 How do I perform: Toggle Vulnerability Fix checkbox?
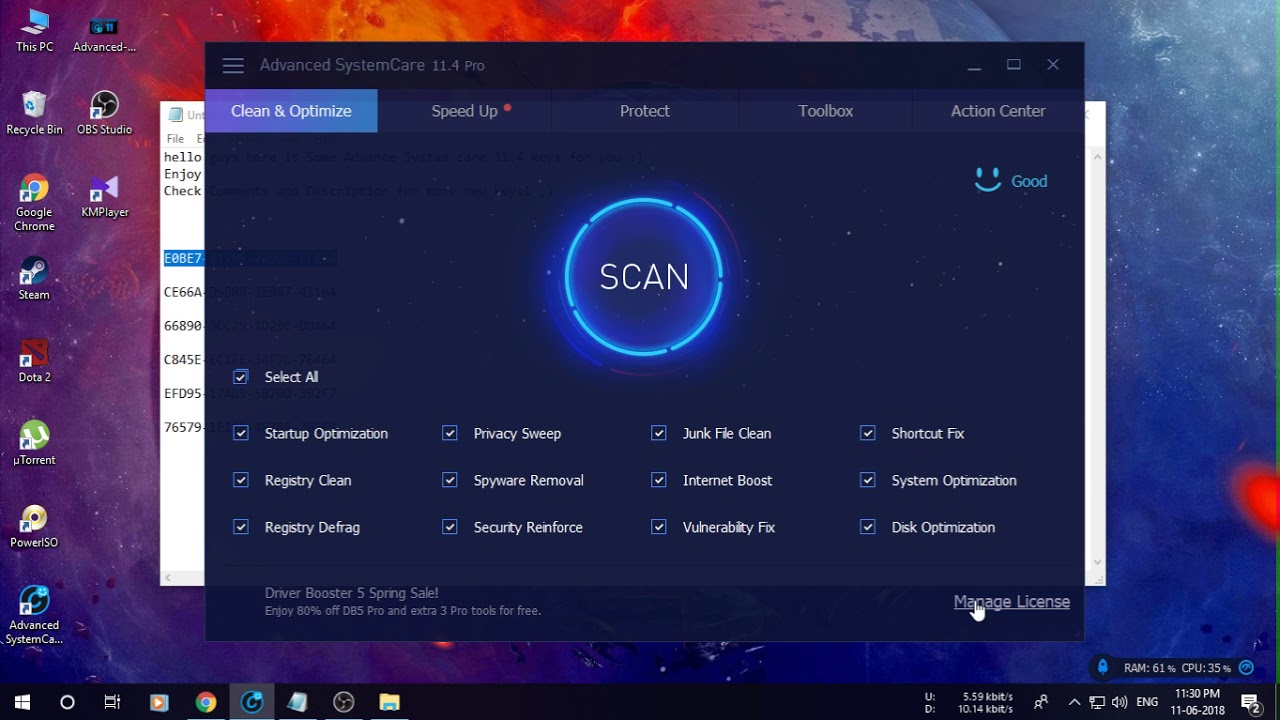659,527
